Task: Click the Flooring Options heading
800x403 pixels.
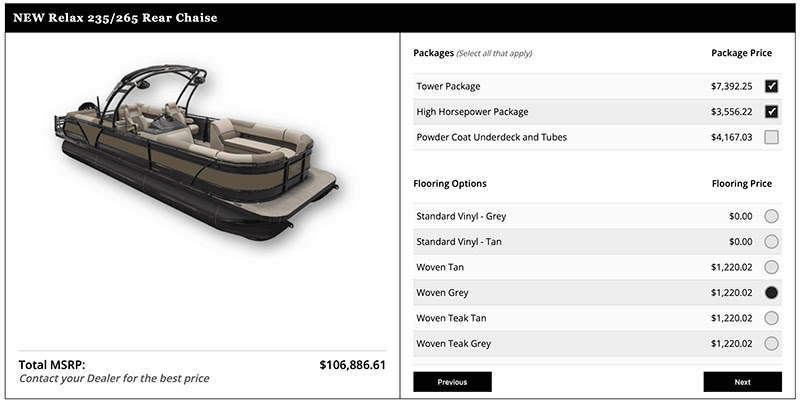Action: [x=450, y=184]
